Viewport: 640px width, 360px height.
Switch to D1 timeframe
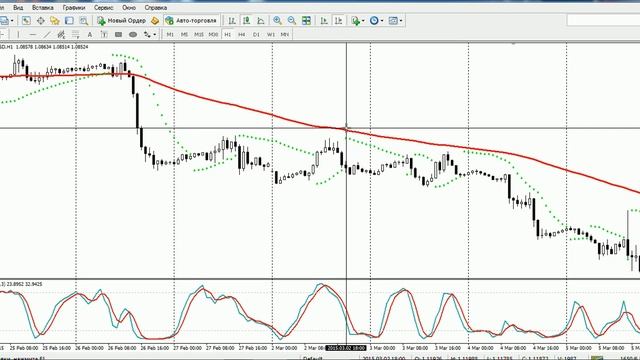(x=256, y=35)
